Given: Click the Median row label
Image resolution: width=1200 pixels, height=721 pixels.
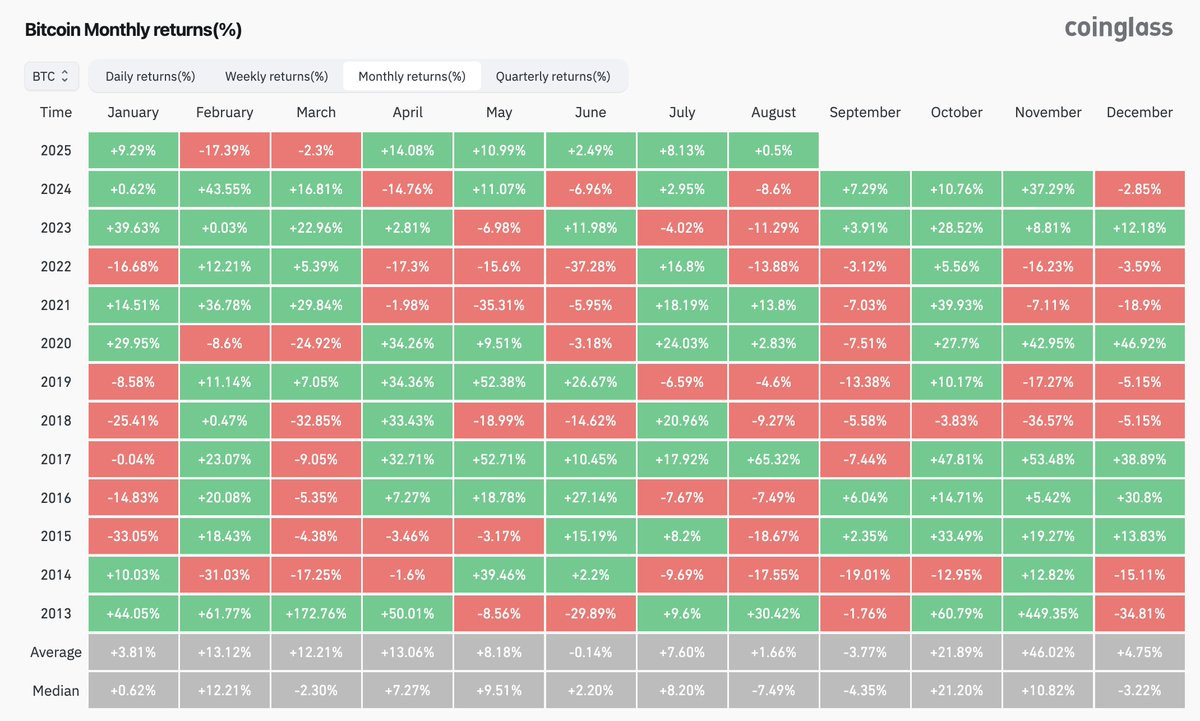Looking at the screenshot, I should [56, 690].
